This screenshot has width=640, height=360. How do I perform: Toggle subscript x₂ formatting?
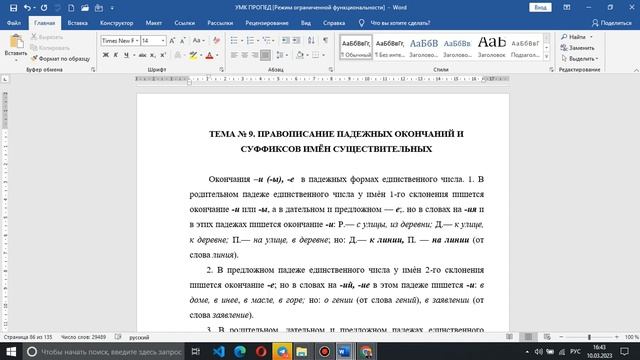point(152,55)
